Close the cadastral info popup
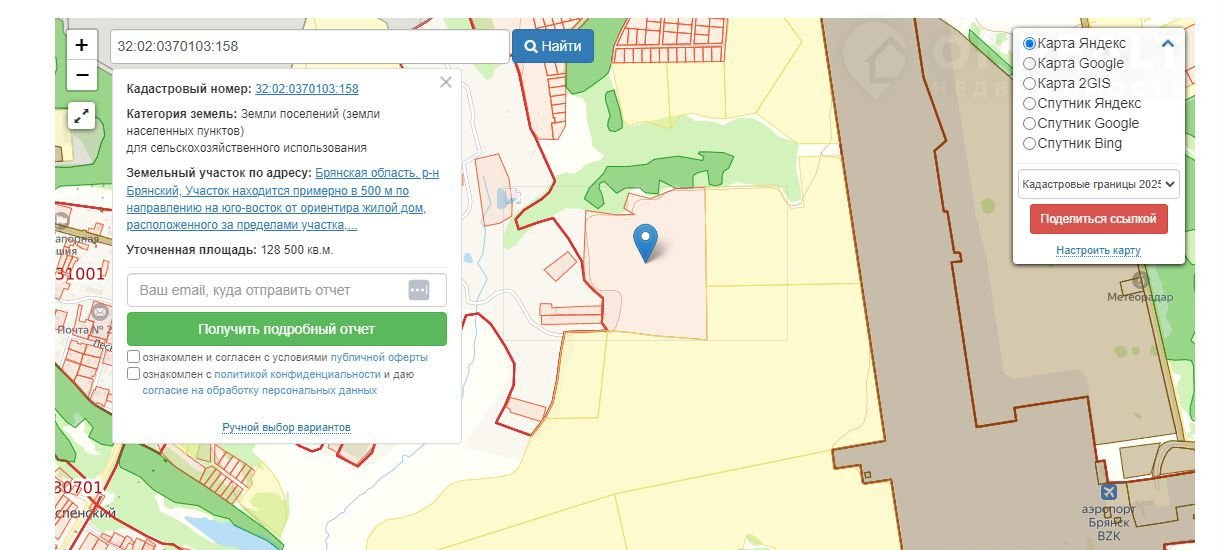1222x550 pixels. (446, 83)
